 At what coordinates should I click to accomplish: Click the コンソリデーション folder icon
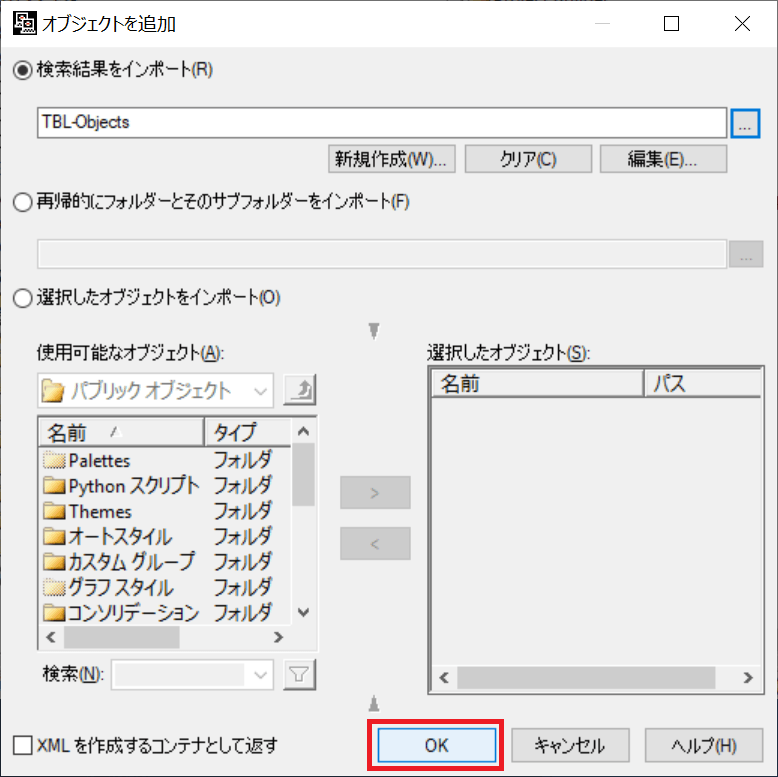point(54,613)
